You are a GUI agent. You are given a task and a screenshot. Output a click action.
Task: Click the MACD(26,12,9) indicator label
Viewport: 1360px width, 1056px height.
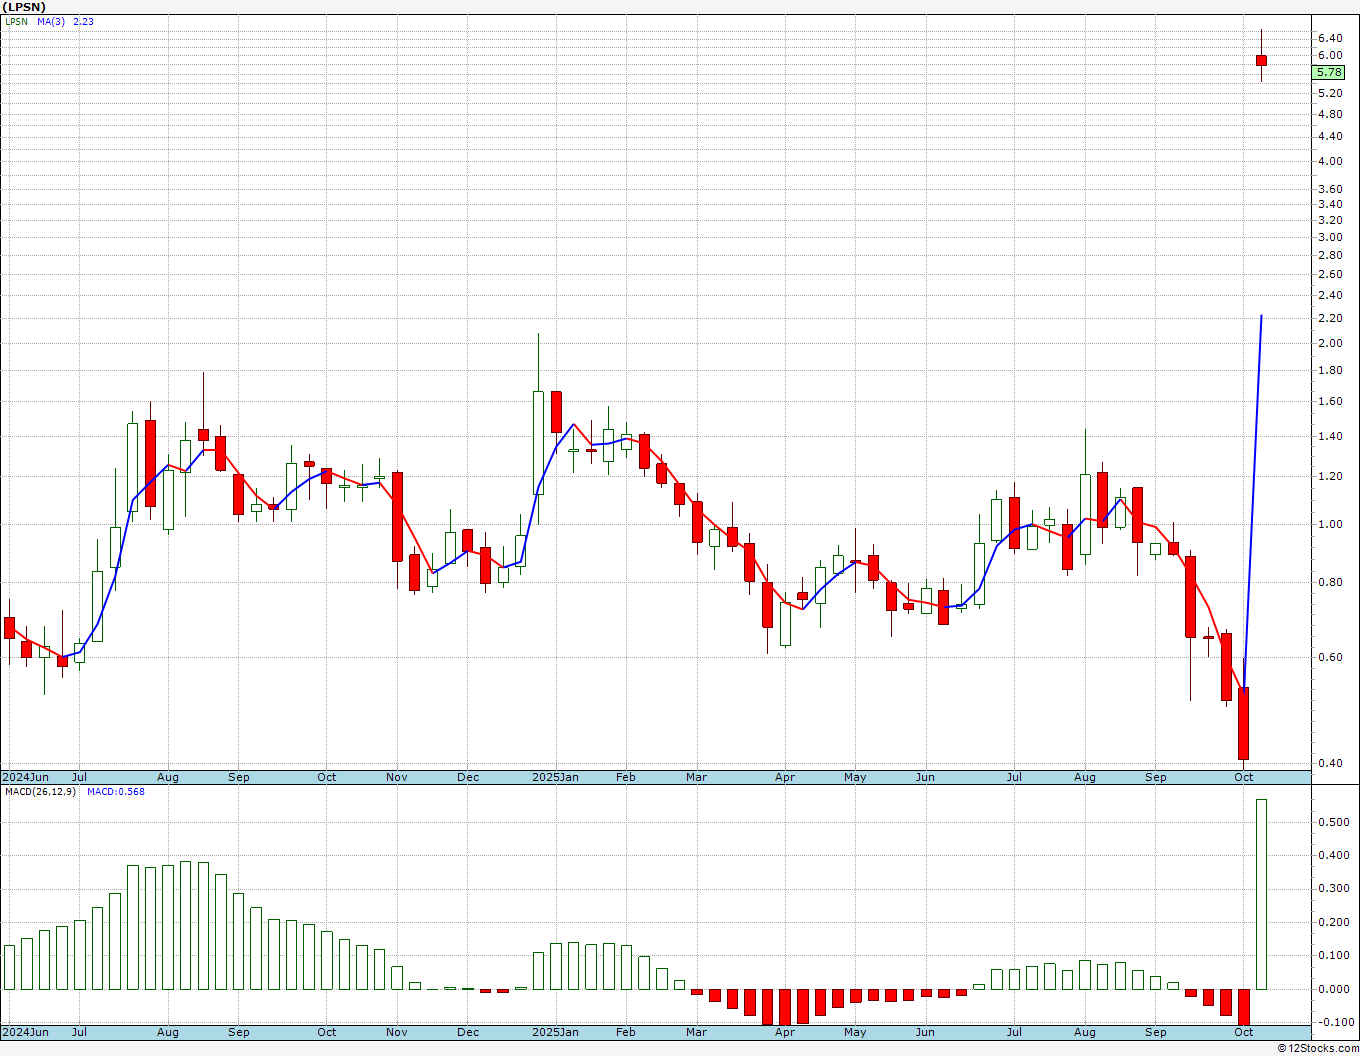[x=40, y=792]
